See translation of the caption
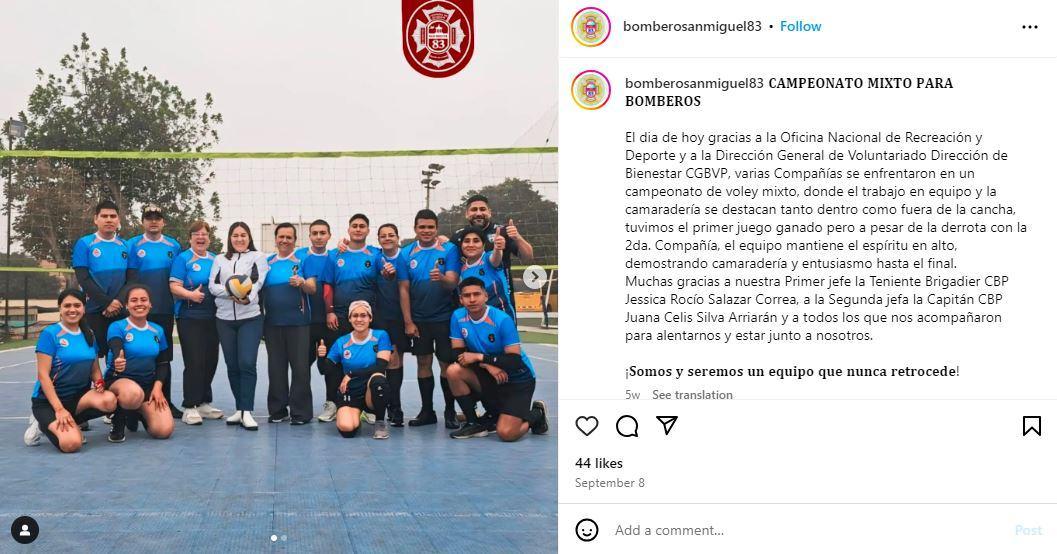The width and height of the screenshot is (1057, 554). [x=692, y=394]
